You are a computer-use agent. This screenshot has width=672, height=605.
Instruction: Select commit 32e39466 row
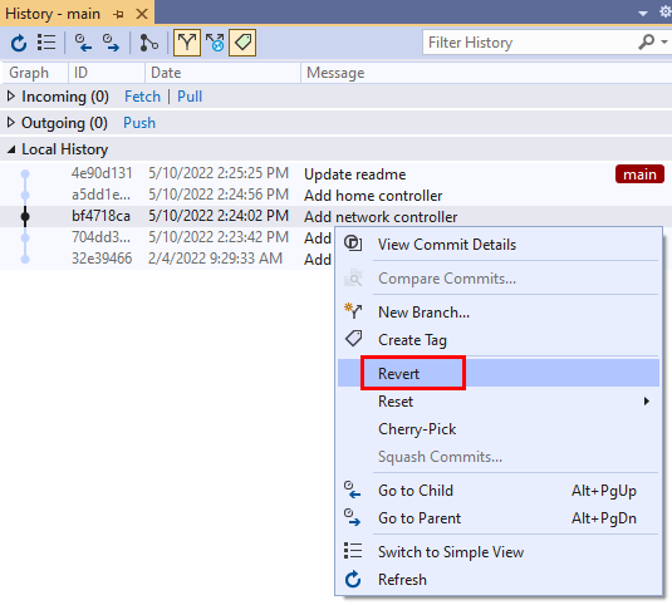pos(167,259)
